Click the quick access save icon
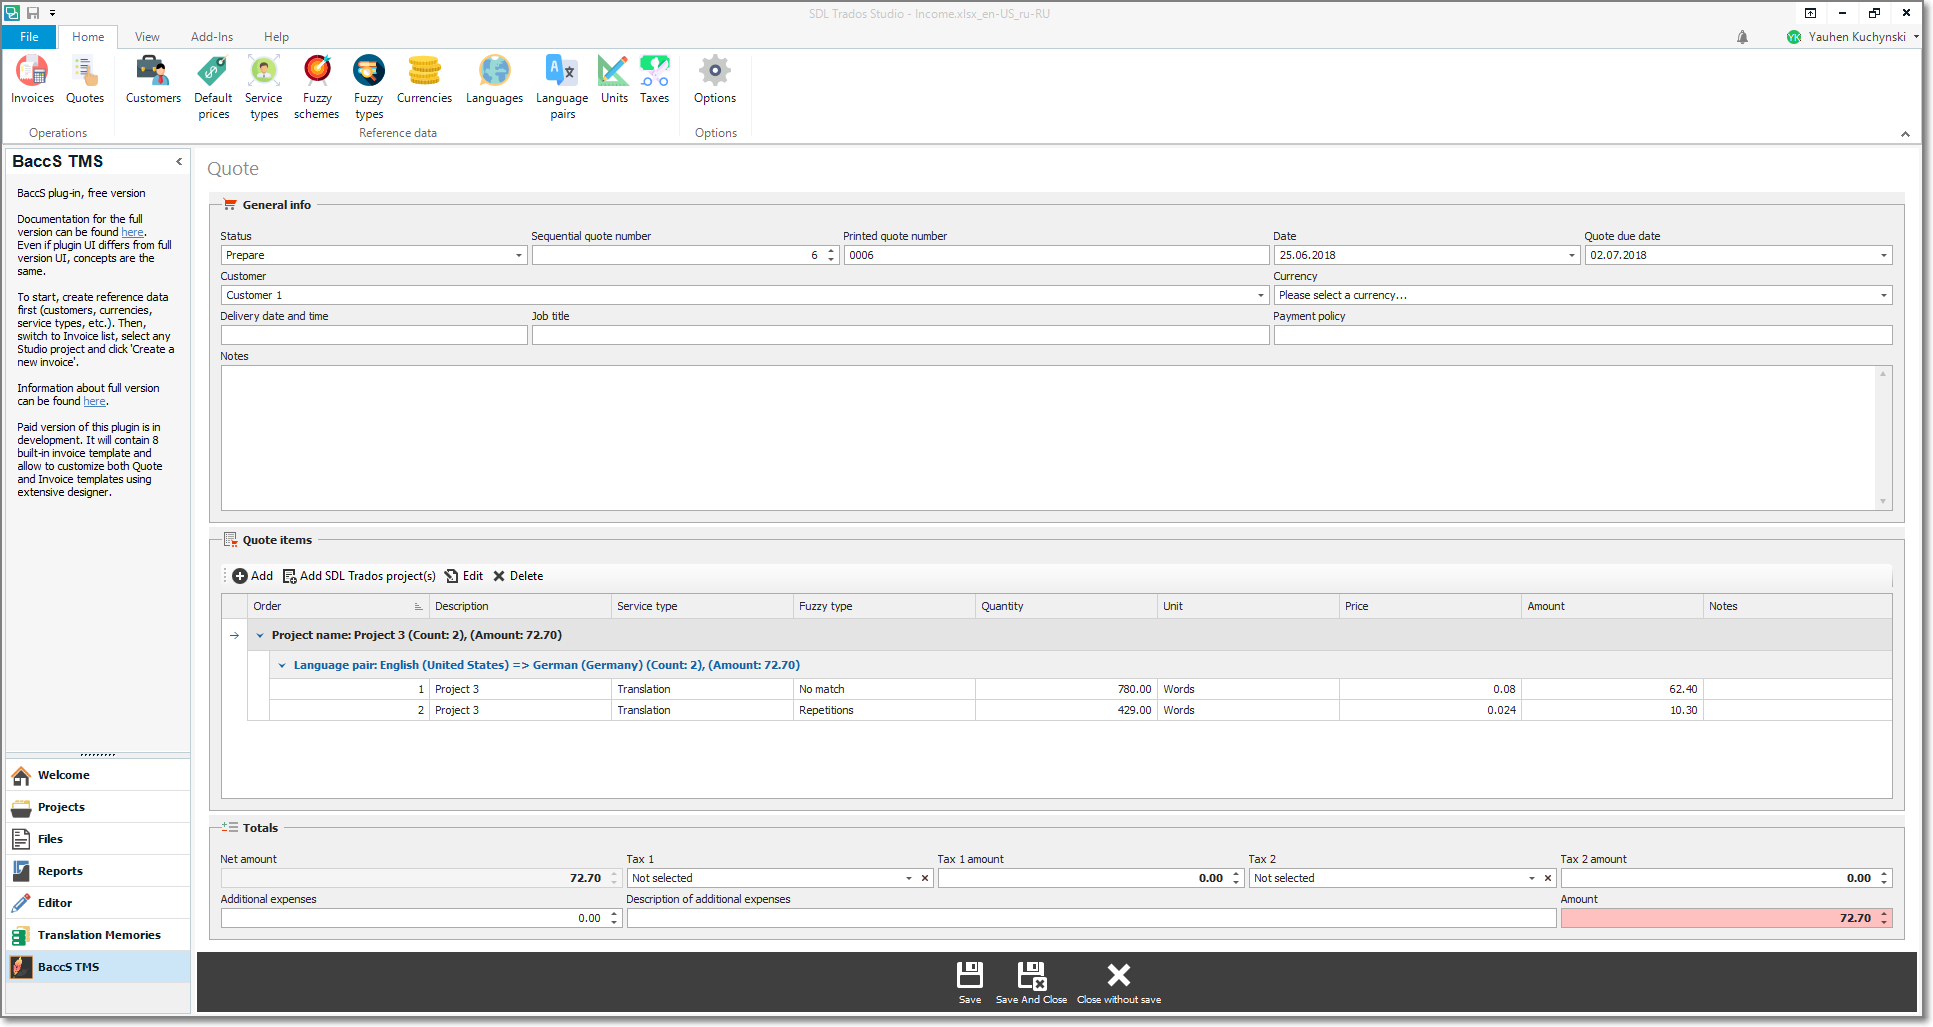 33,13
